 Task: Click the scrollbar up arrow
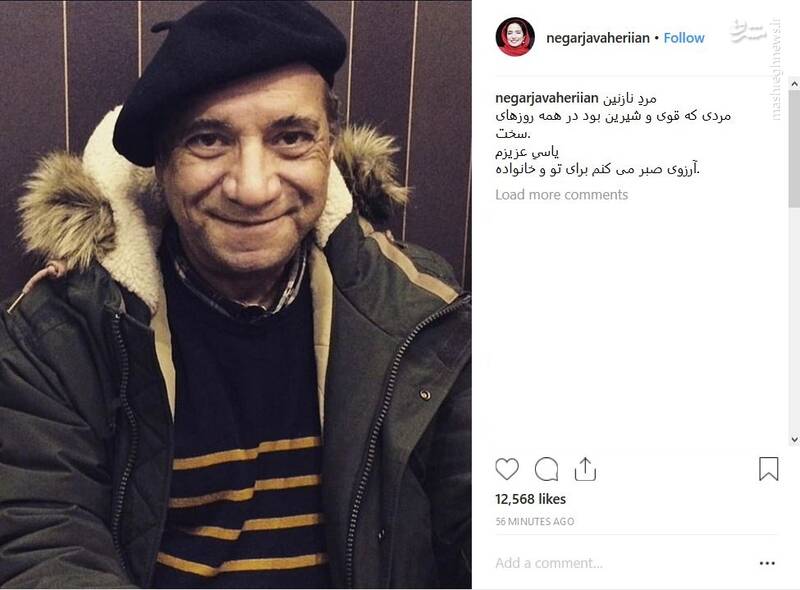pyautogui.click(x=794, y=83)
